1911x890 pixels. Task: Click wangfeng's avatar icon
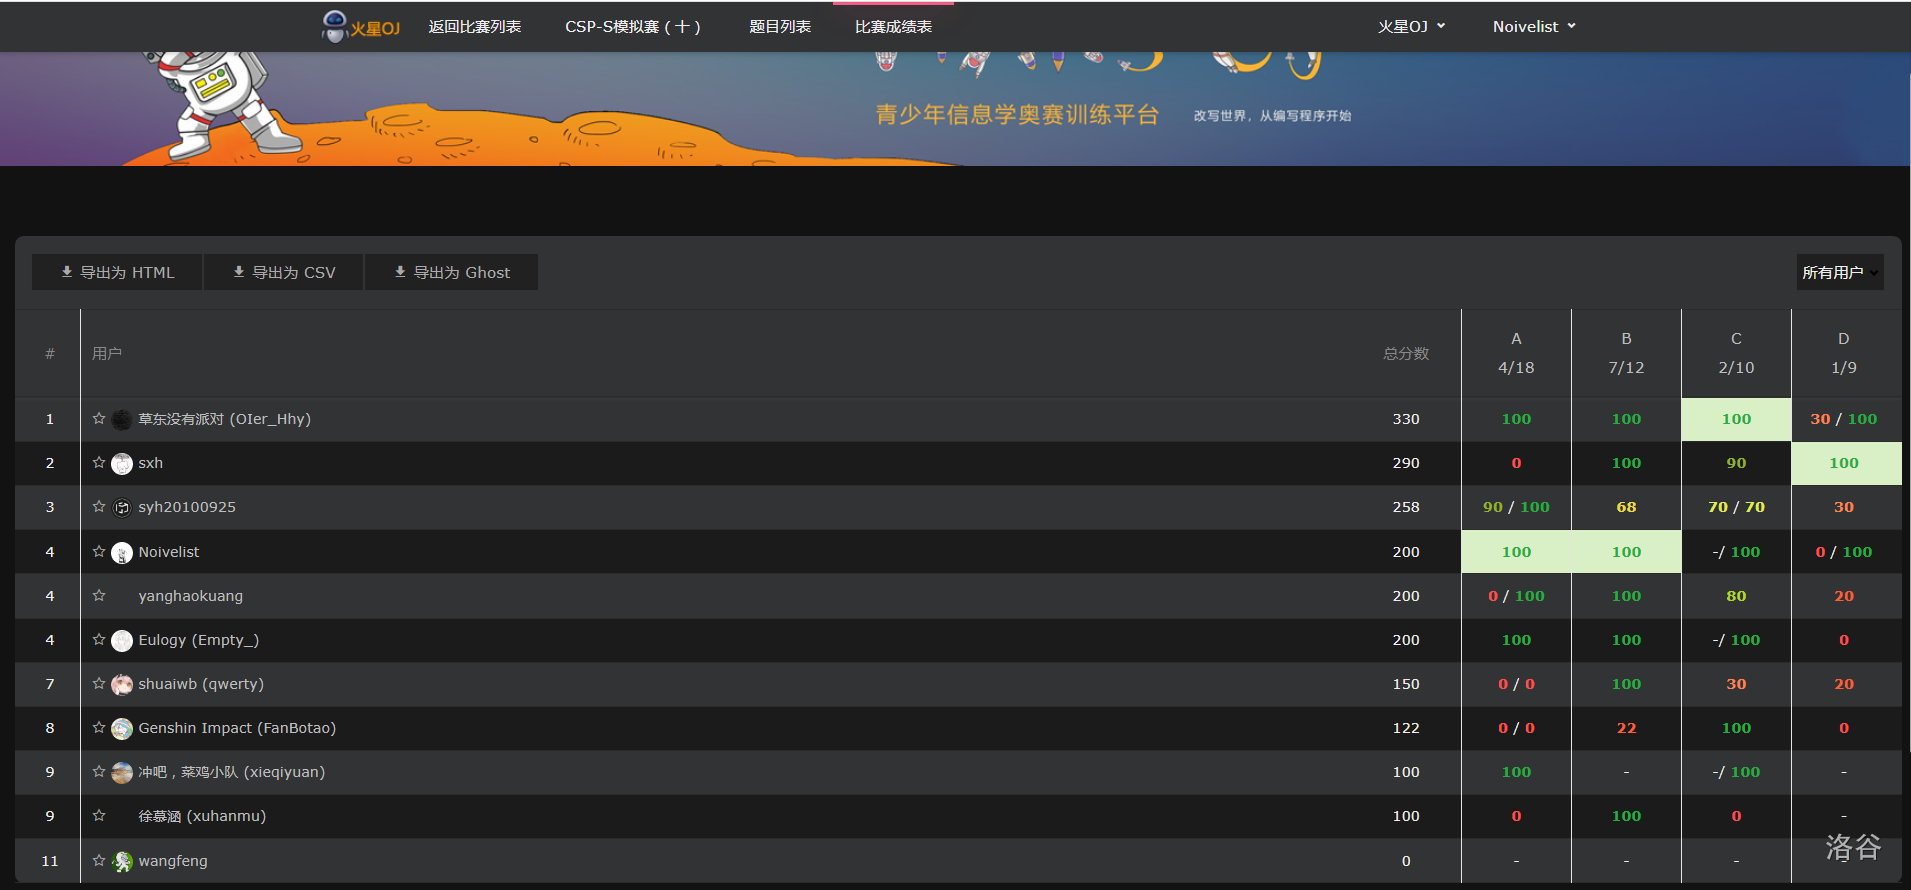tap(122, 862)
